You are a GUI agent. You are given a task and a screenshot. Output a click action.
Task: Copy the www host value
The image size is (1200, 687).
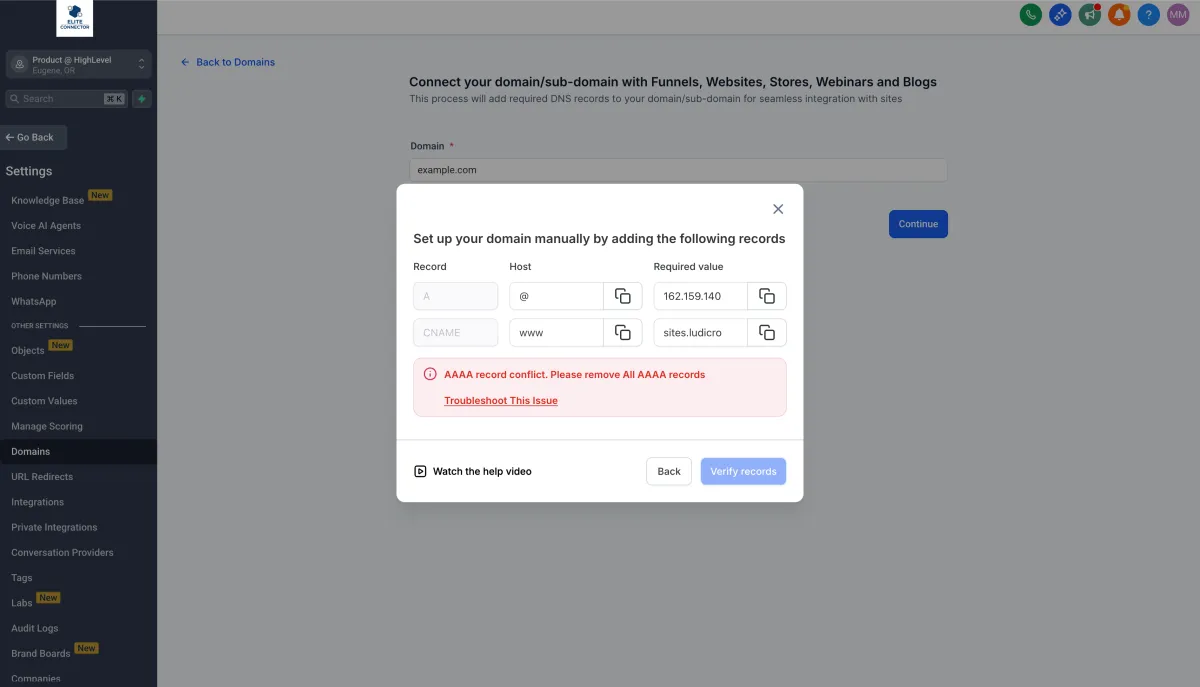622,332
